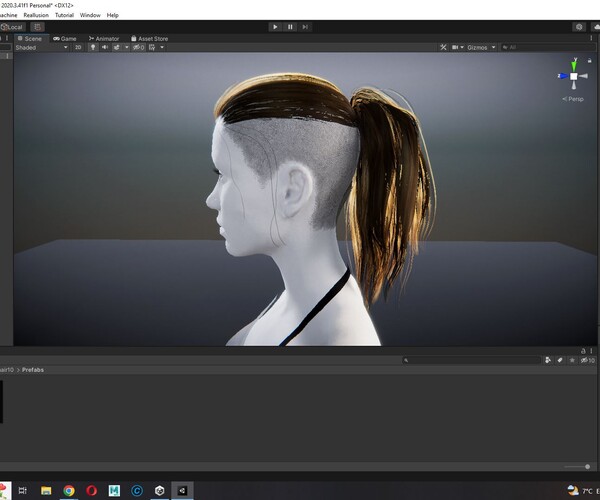Screen dimensions: 600x500
Task: Select the Prefabs breadcrumb folder
Action: coord(33,370)
